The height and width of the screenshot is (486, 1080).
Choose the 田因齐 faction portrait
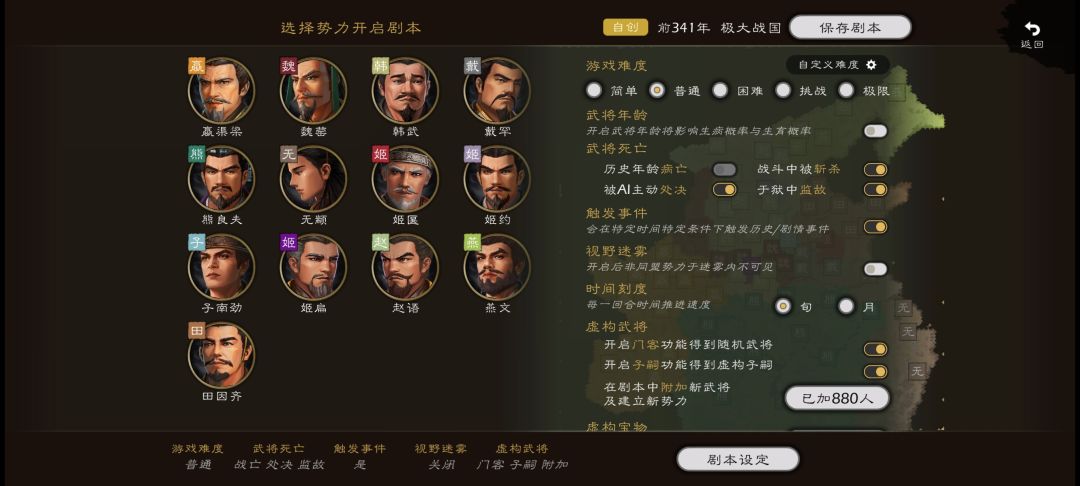tap(221, 355)
